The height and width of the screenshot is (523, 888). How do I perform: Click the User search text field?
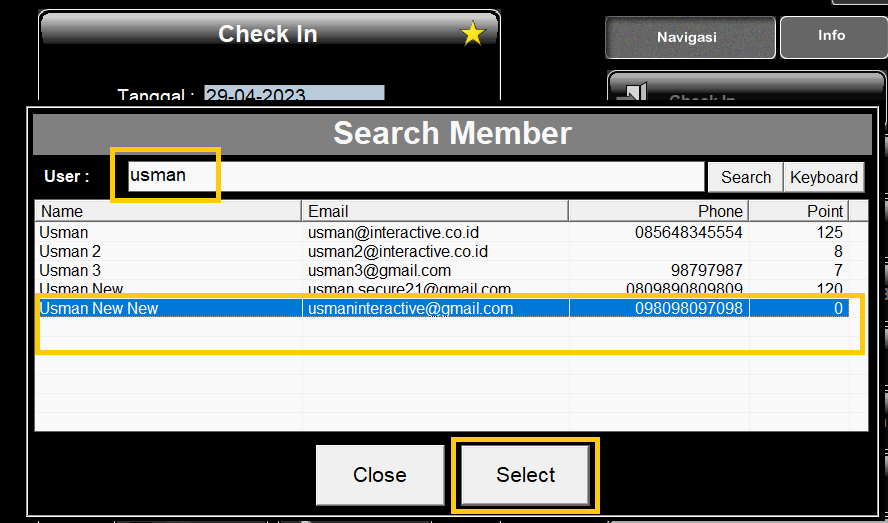tap(415, 176)
